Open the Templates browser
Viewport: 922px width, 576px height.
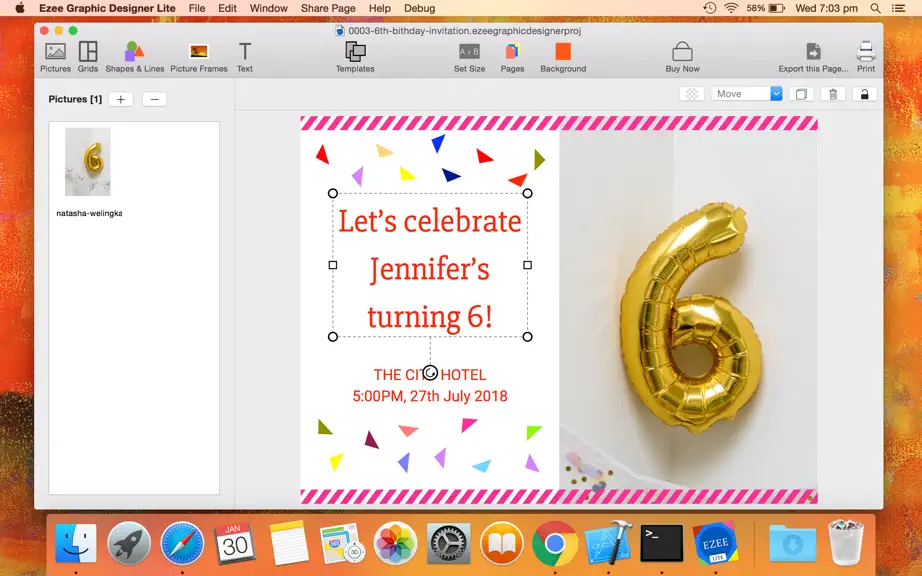(355, 57)
